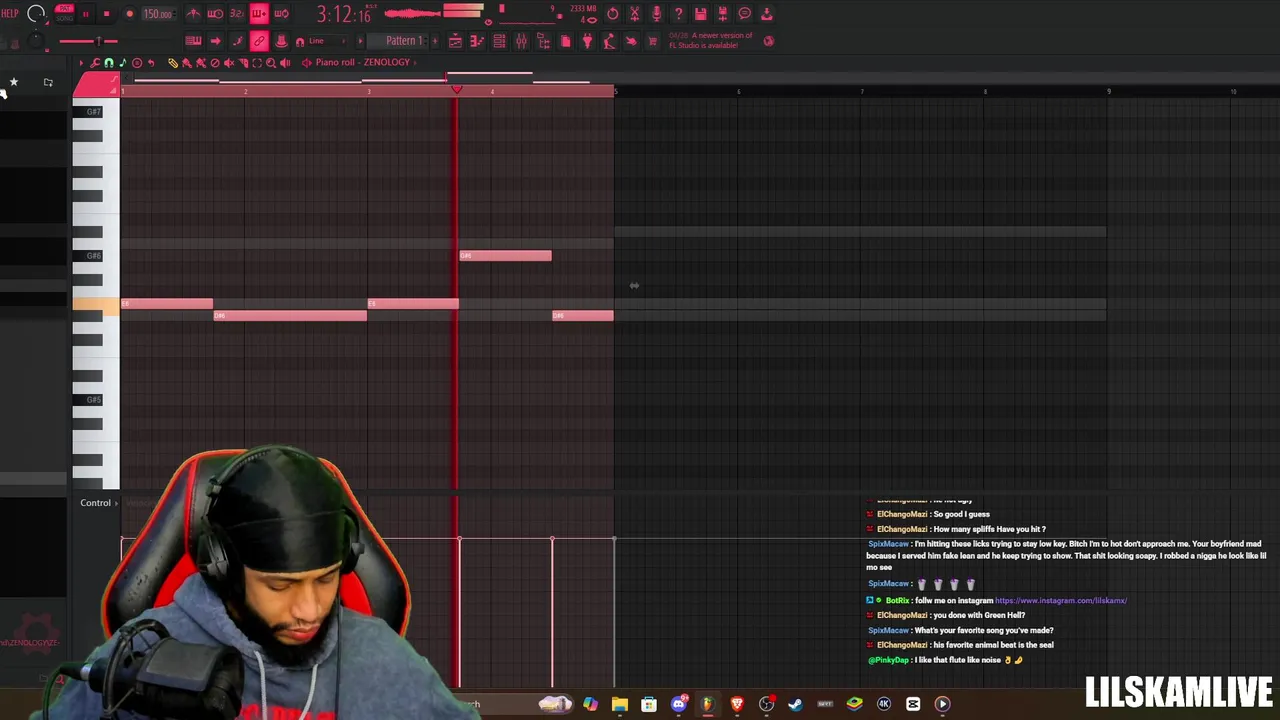
Task: Open the Instagram link in chat overlay
Action: click(x=1061, y=601)
